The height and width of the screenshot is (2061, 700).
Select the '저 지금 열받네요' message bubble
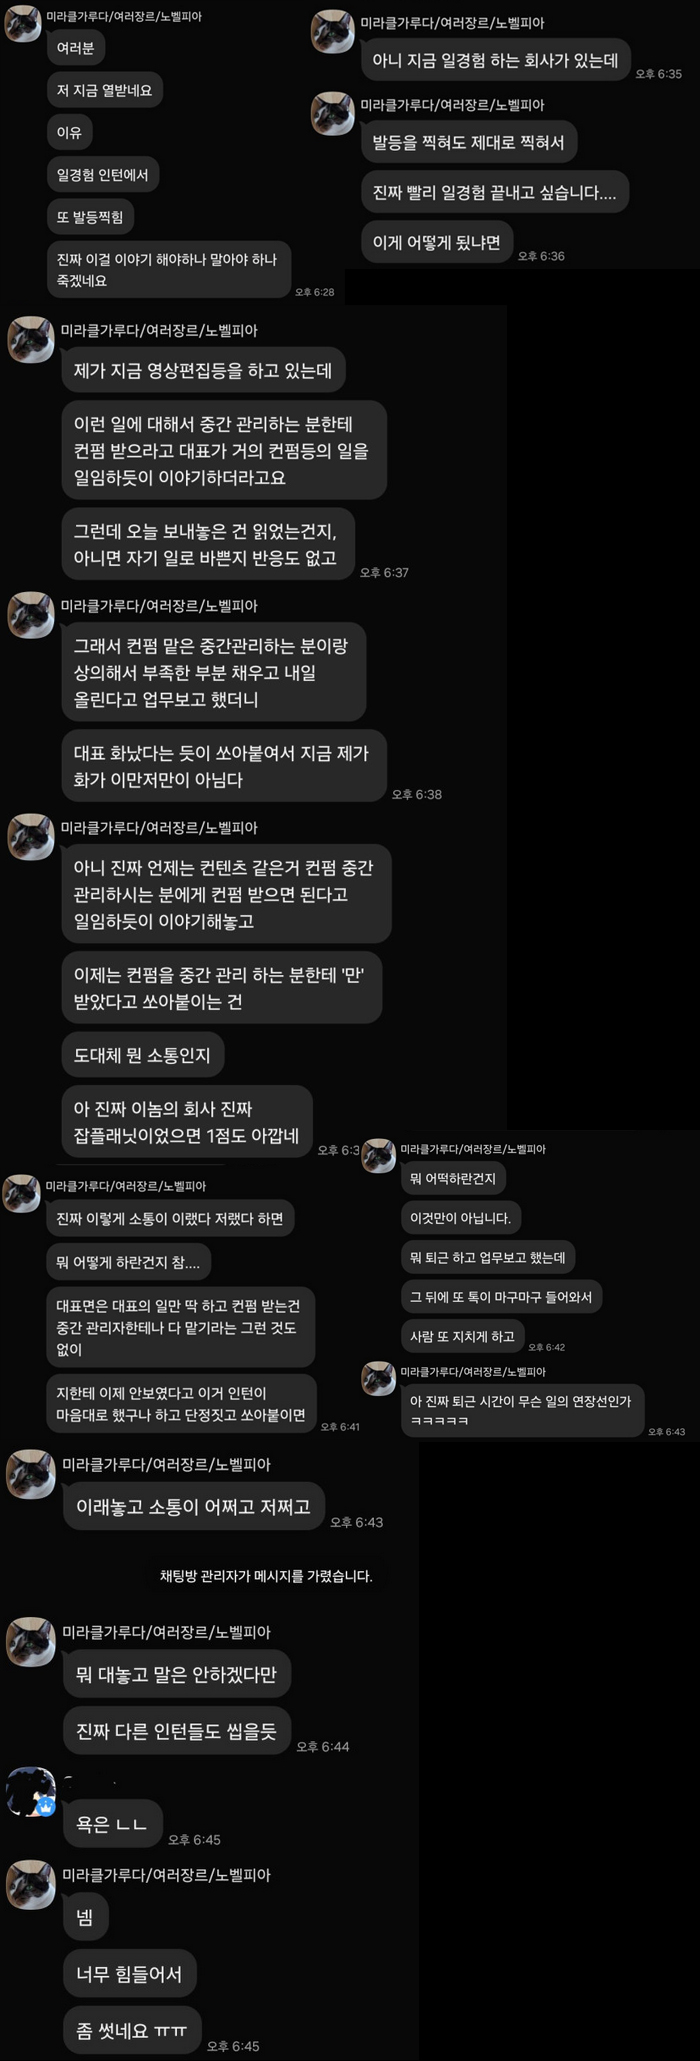click(104, 90)
